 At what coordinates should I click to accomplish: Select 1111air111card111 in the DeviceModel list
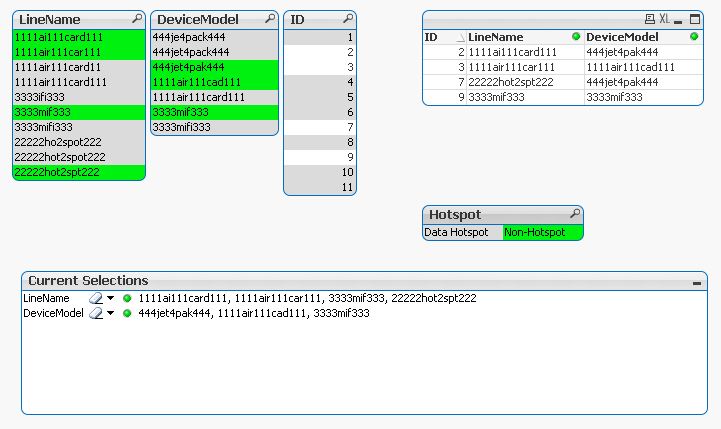[215, 97]
